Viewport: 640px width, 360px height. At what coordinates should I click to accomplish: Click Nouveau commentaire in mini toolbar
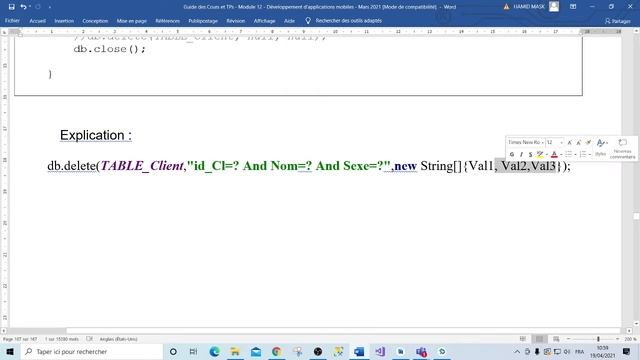pyautogui.click(x=622, y=149)
